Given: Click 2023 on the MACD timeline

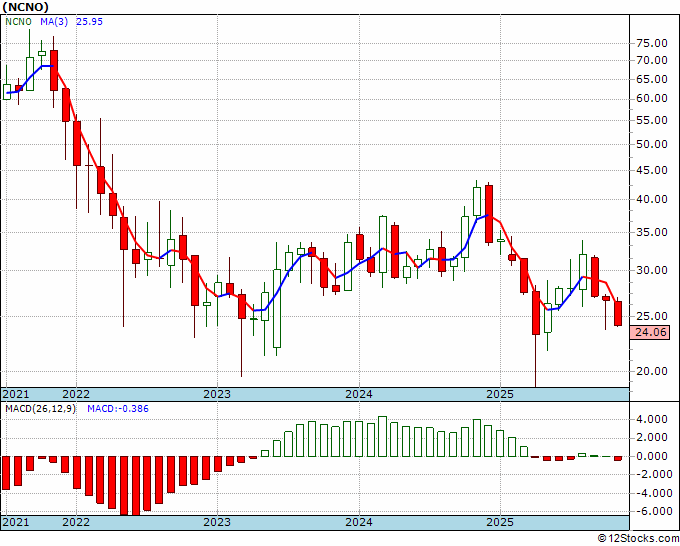Looking at the screenshot, I should (217, 522).
